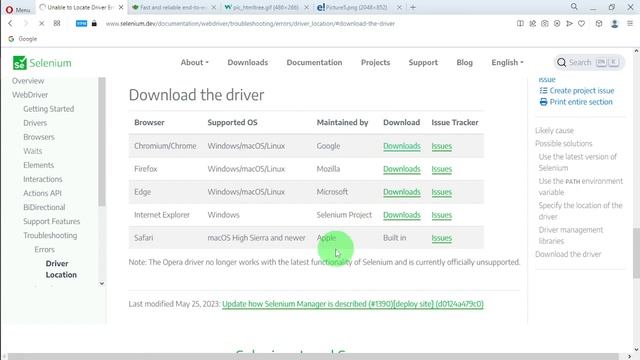Open the last modified commit link
640x360 pixels.
[x=353, y=304]
